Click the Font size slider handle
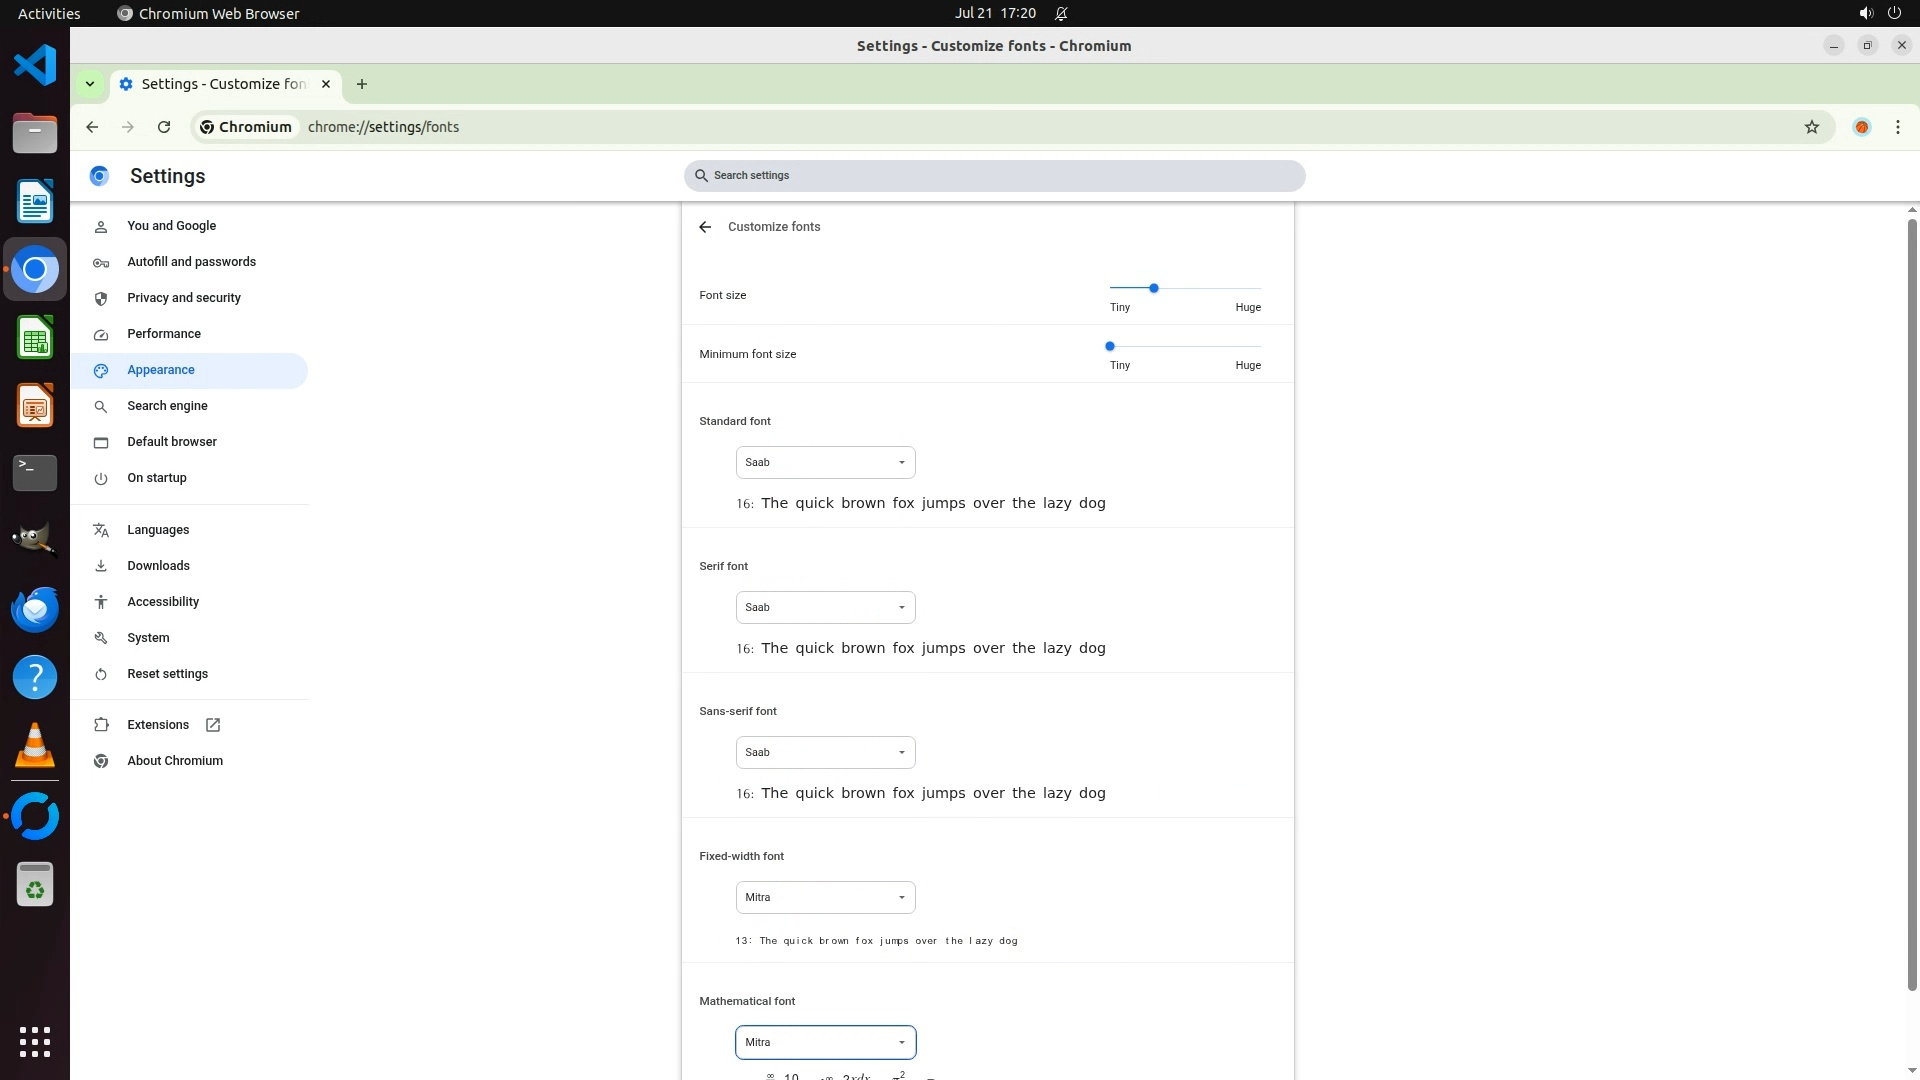Viewport: 1920px width, 1080px height. click(1154, 288)
